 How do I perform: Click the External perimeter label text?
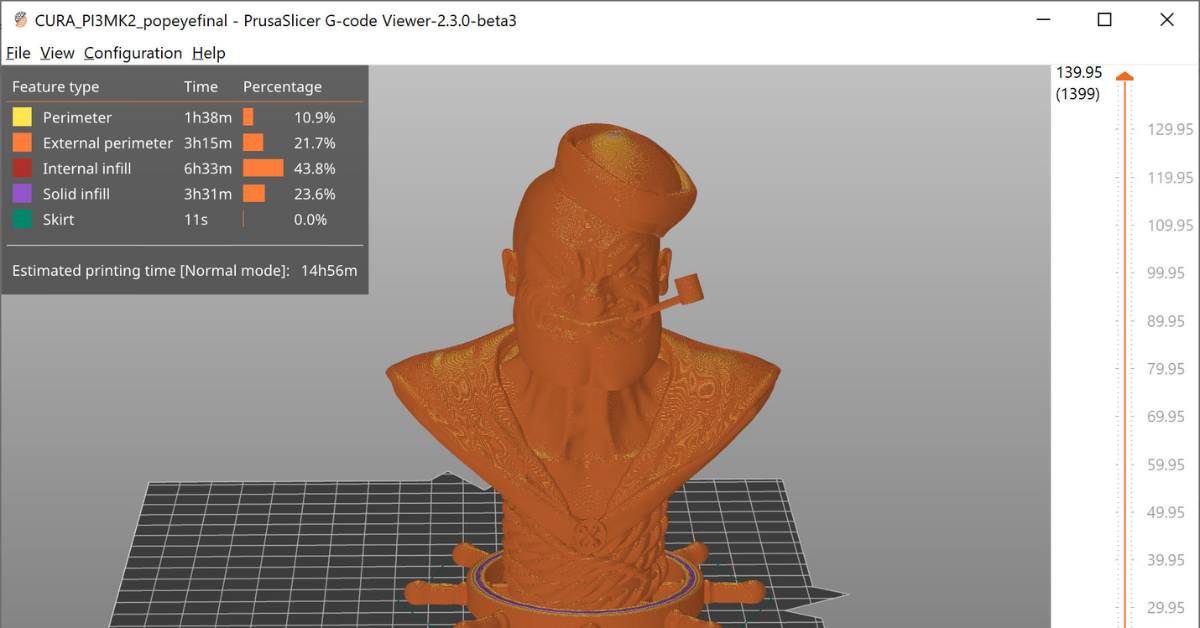click(108, 143)
